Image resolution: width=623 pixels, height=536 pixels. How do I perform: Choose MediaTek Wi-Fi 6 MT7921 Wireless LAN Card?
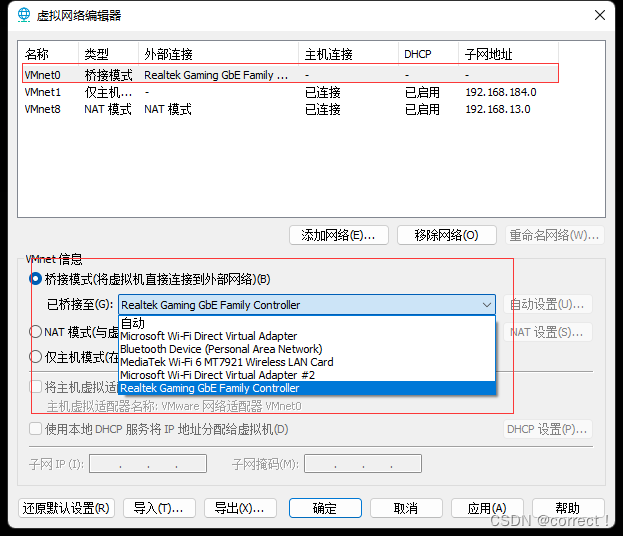307,362
